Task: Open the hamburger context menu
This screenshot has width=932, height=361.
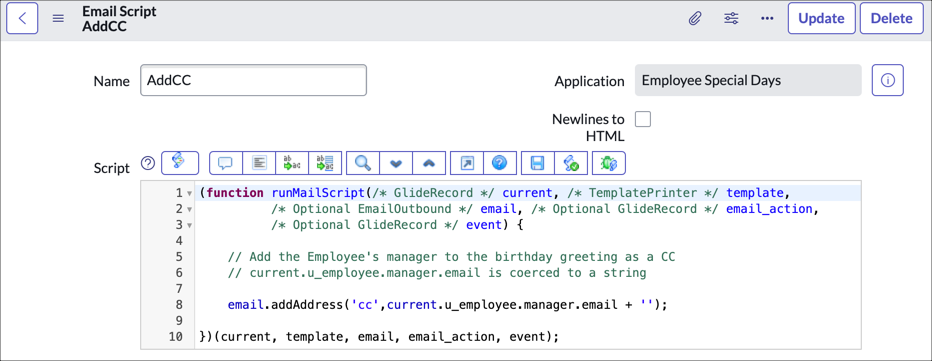Action: coord(58,18)
